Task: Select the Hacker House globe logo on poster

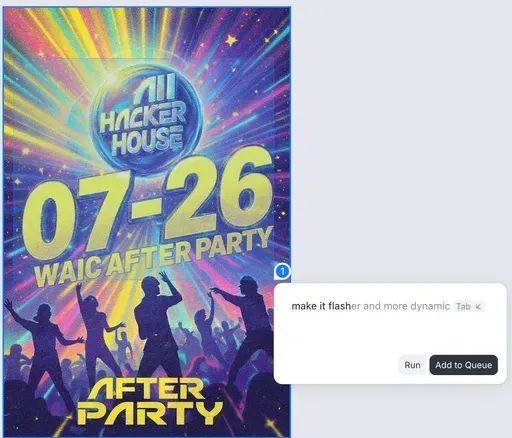Action: coord(146,117)
